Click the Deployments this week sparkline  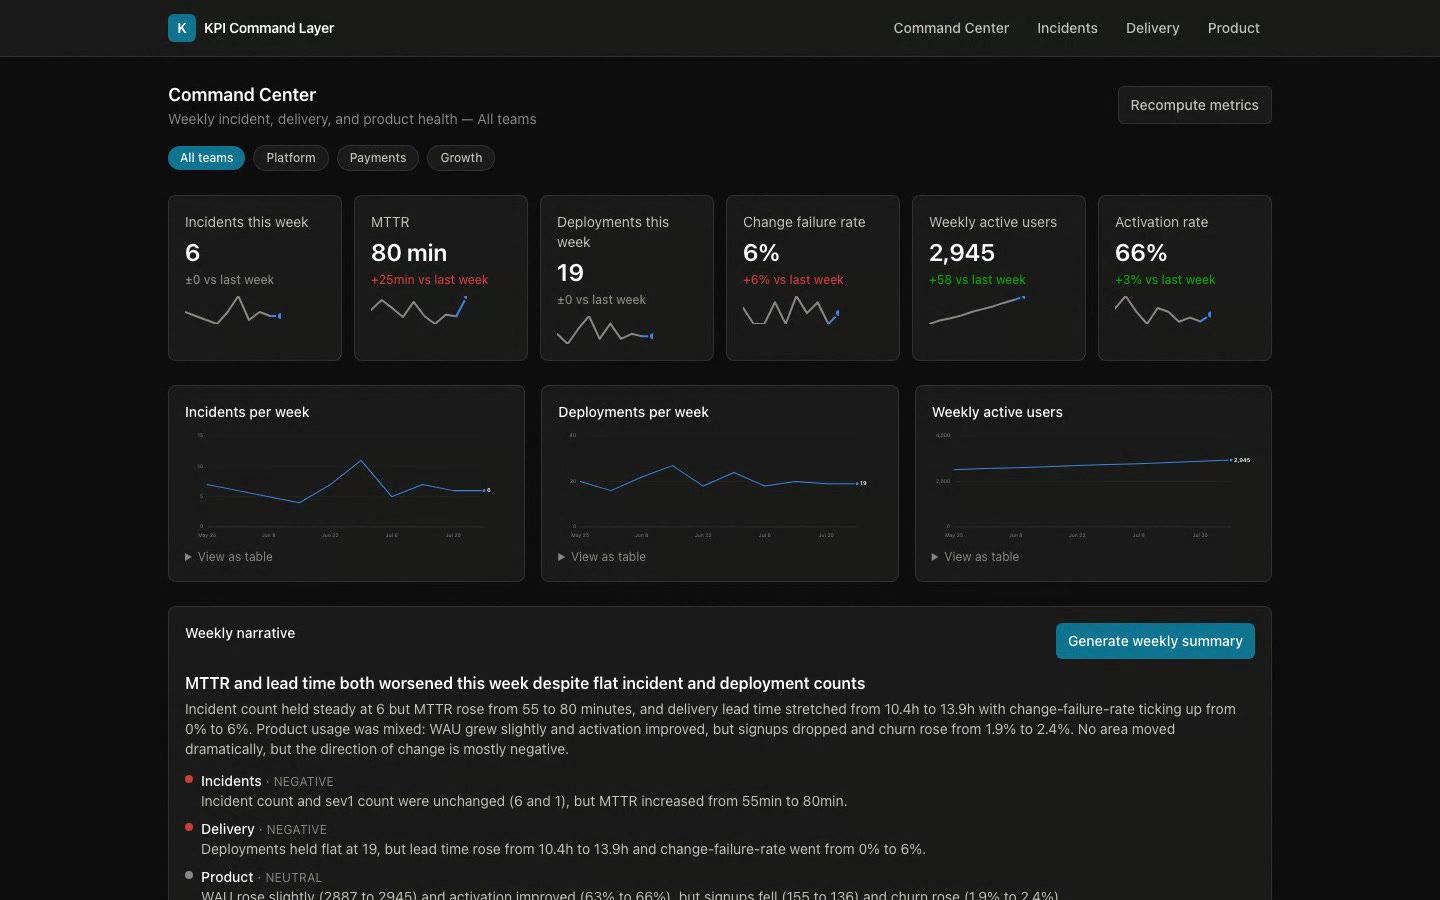pyautogui.click(x=605, y=330)
